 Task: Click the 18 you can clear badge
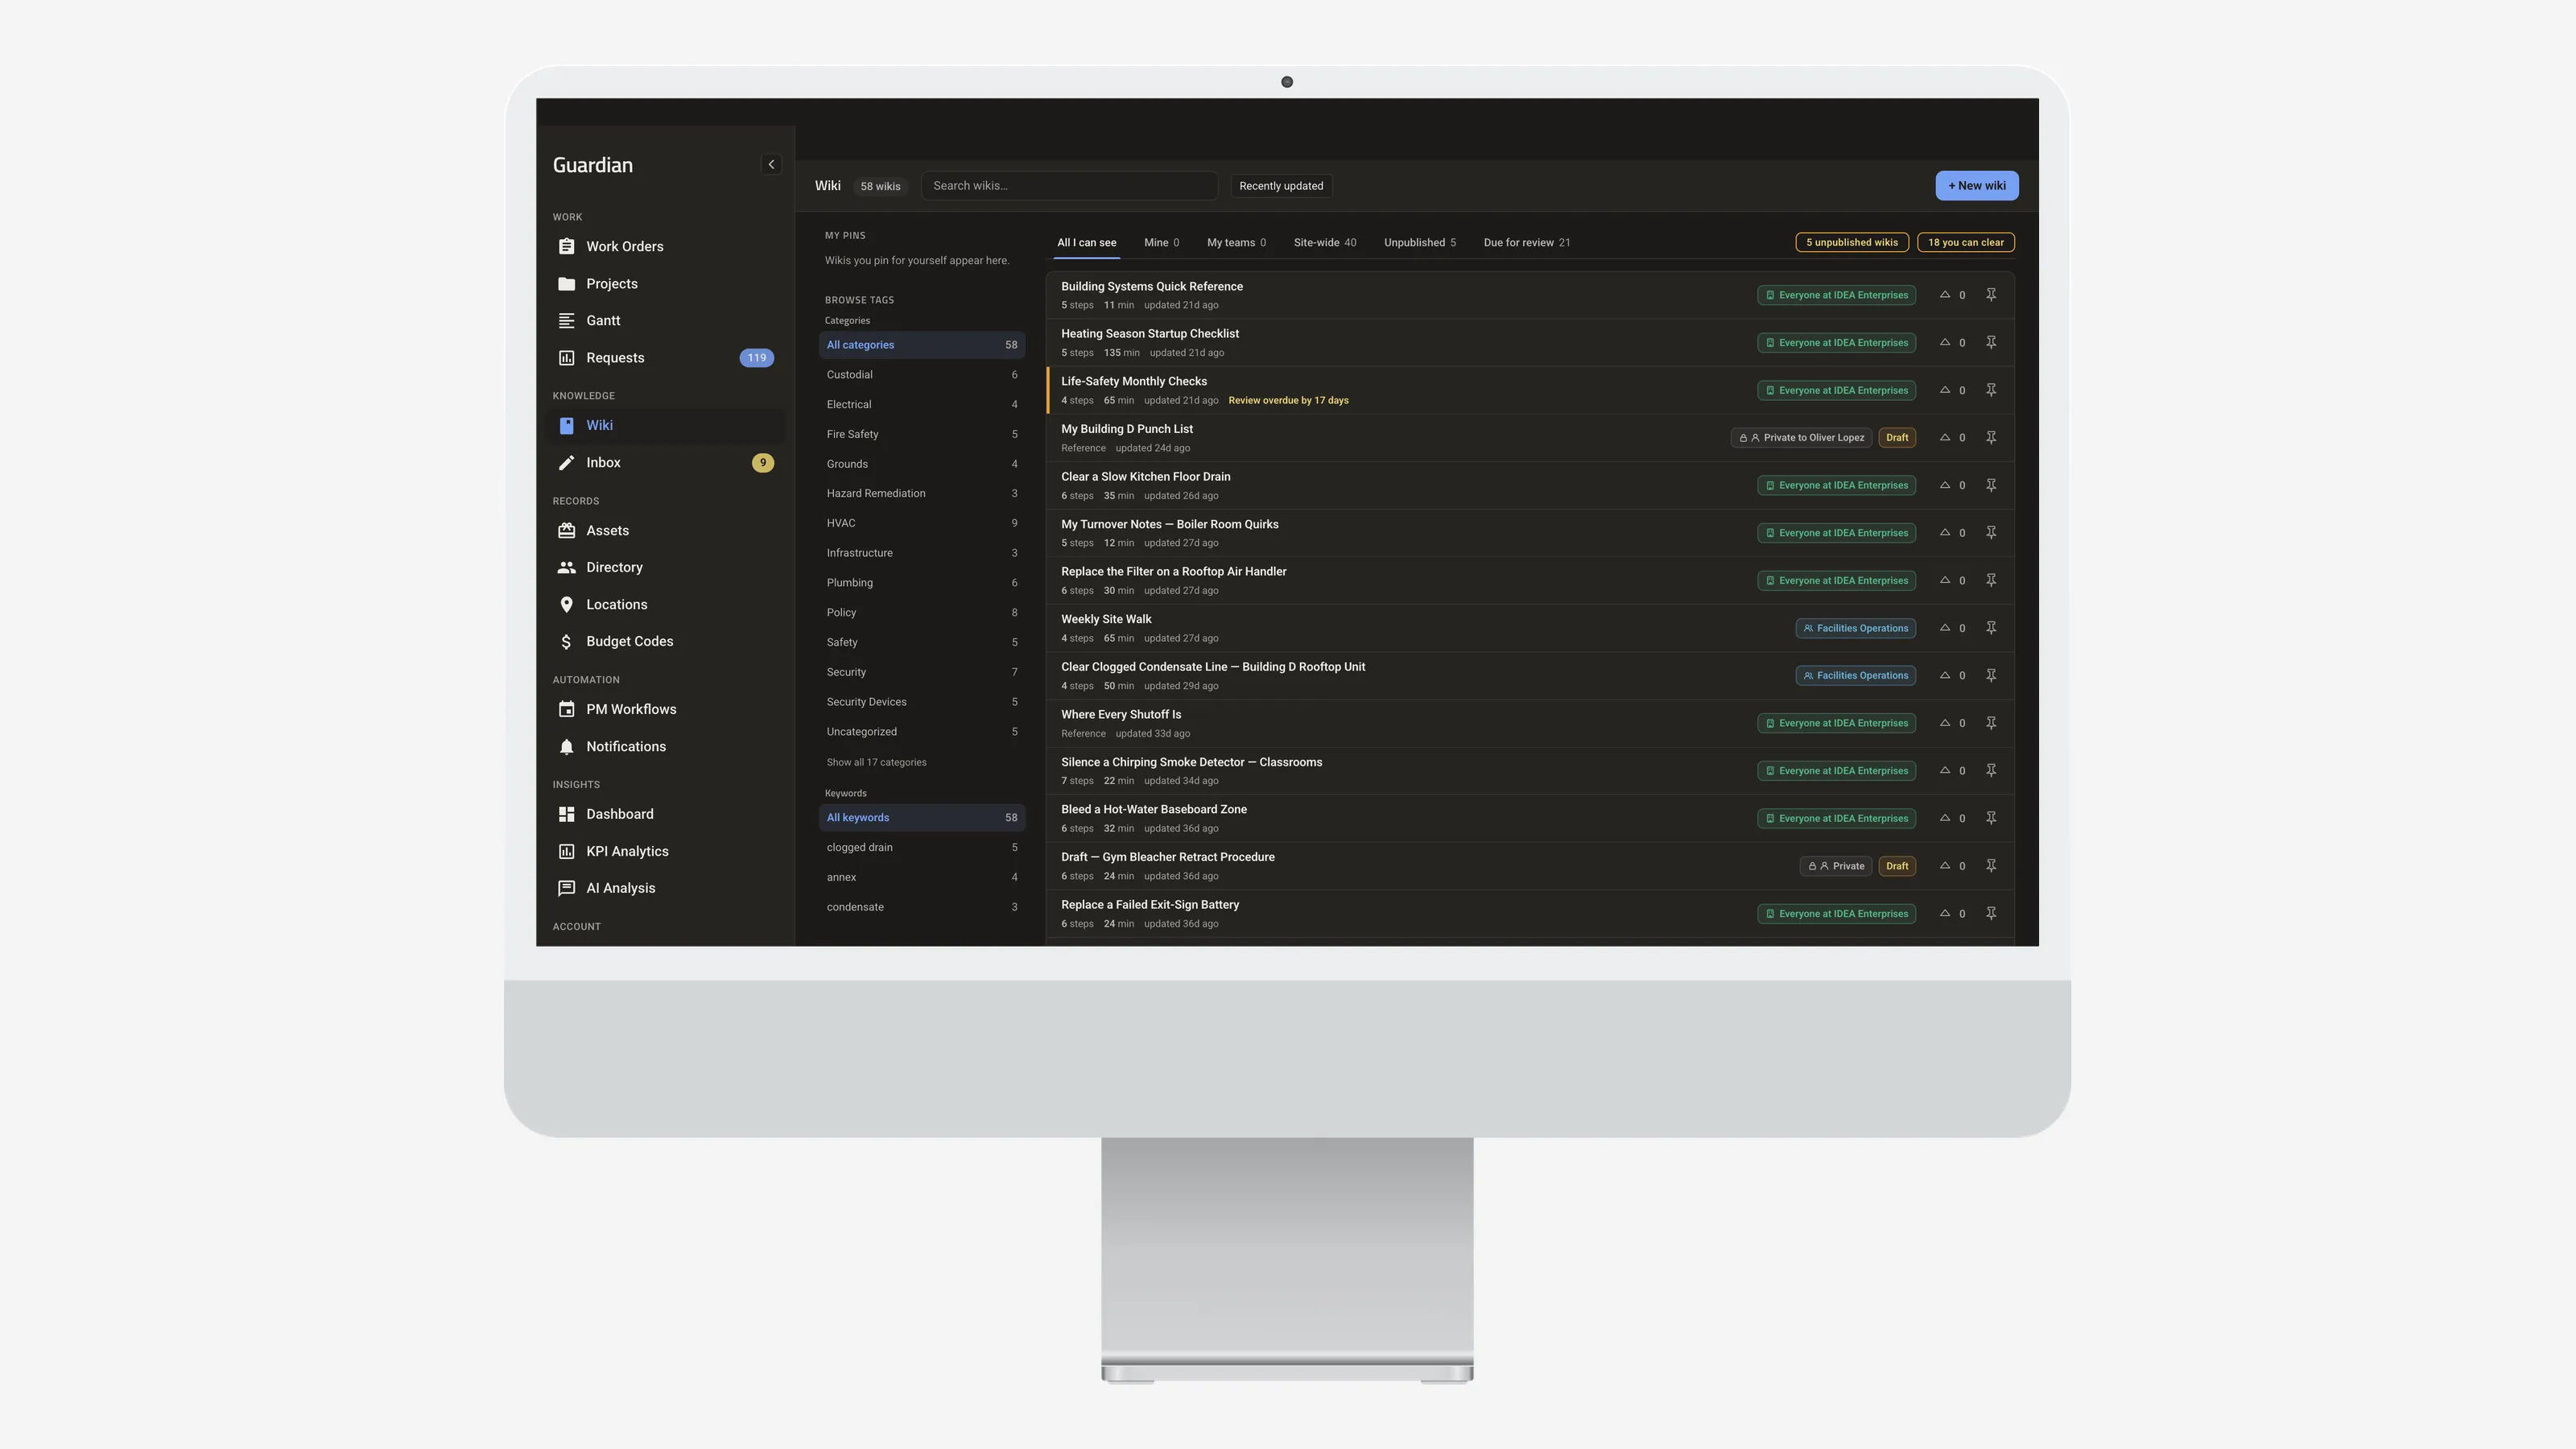pyautogui.click(x=1965, y=243)
